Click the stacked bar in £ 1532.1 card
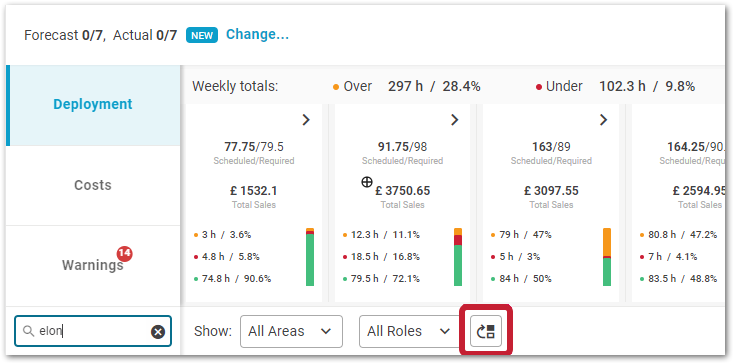 [310, 257]
